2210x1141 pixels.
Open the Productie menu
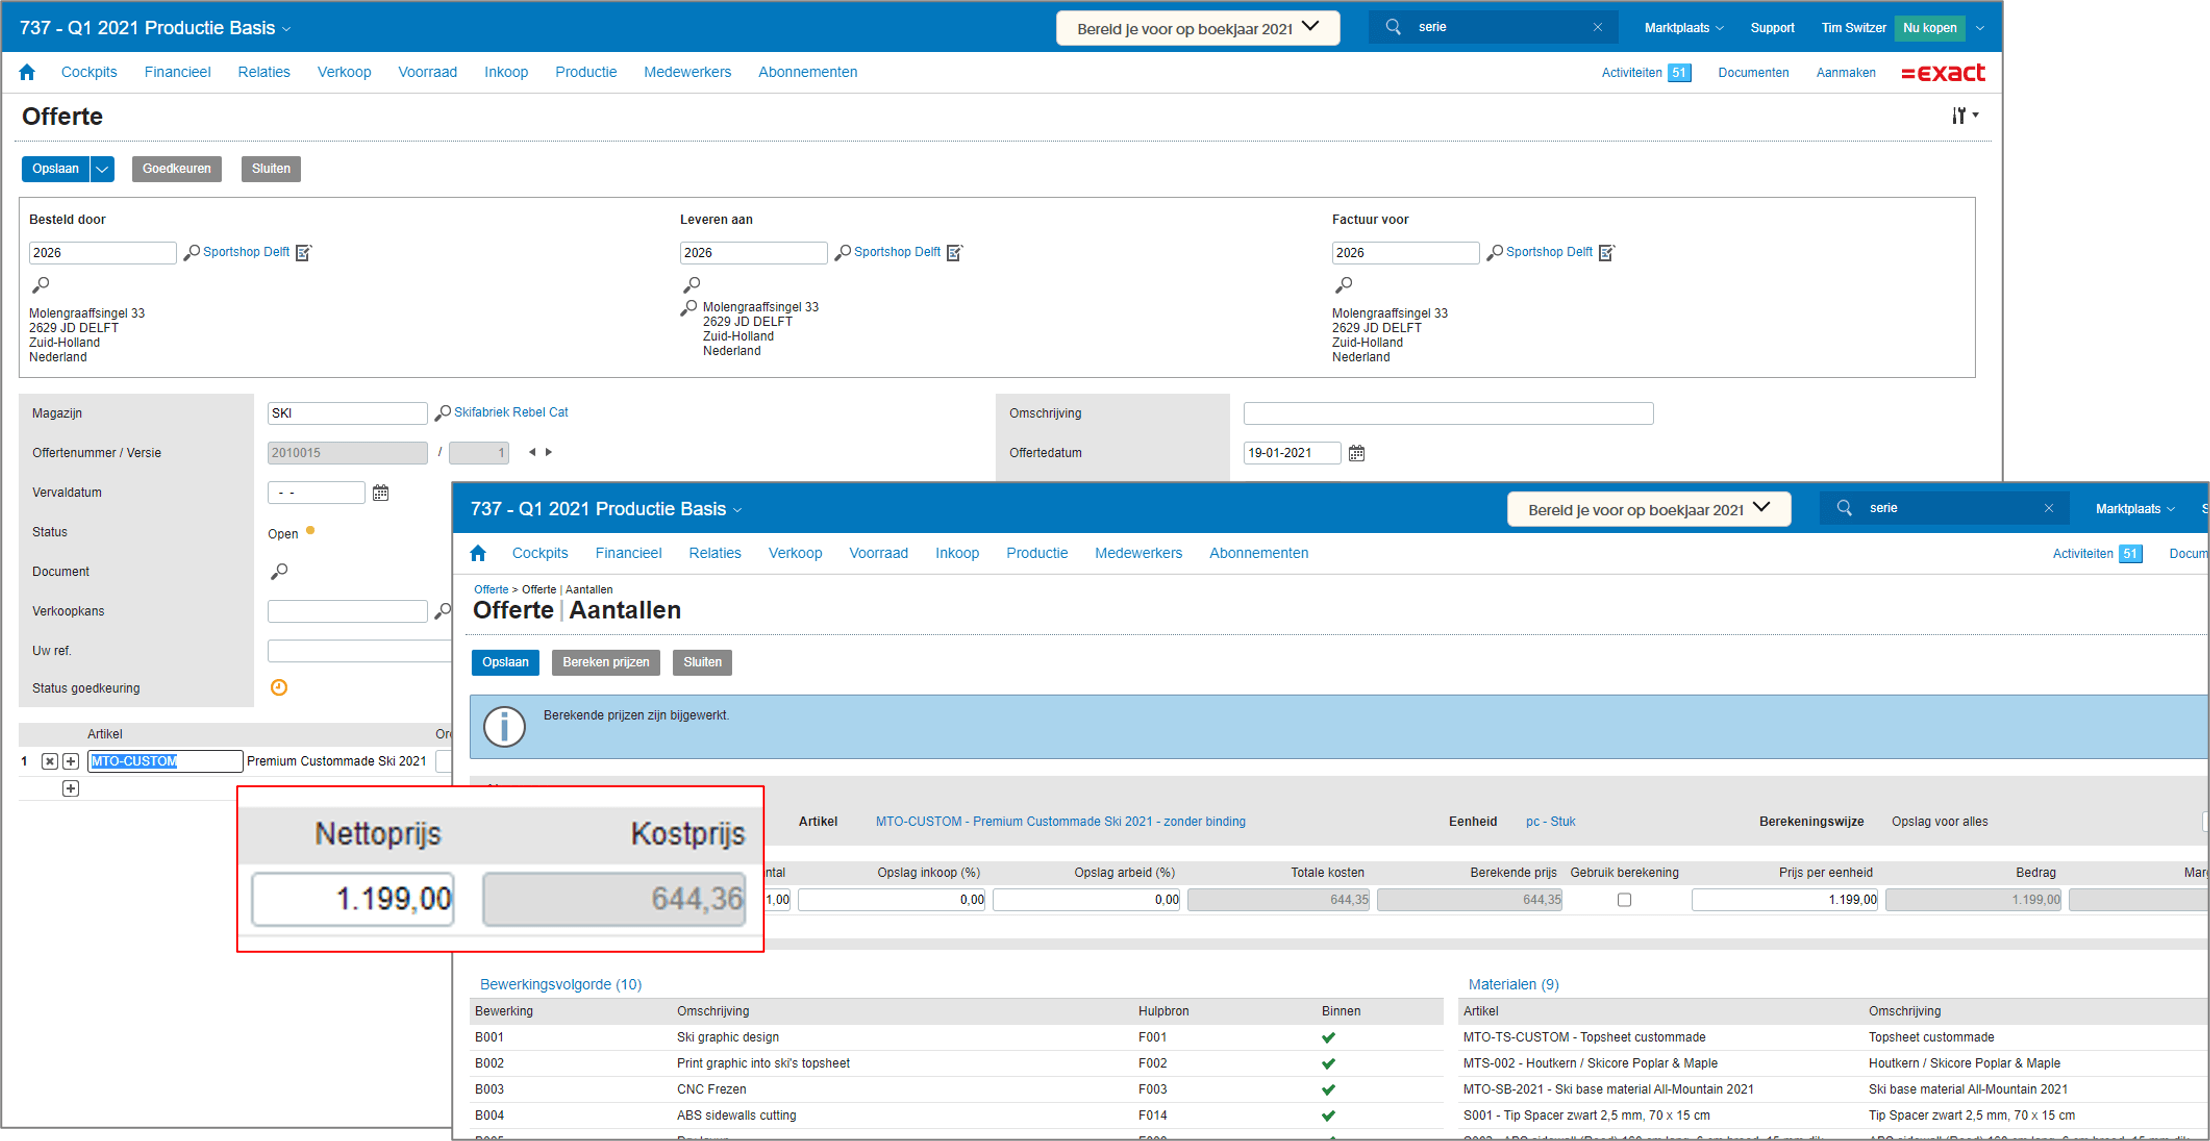pos(585,72)
